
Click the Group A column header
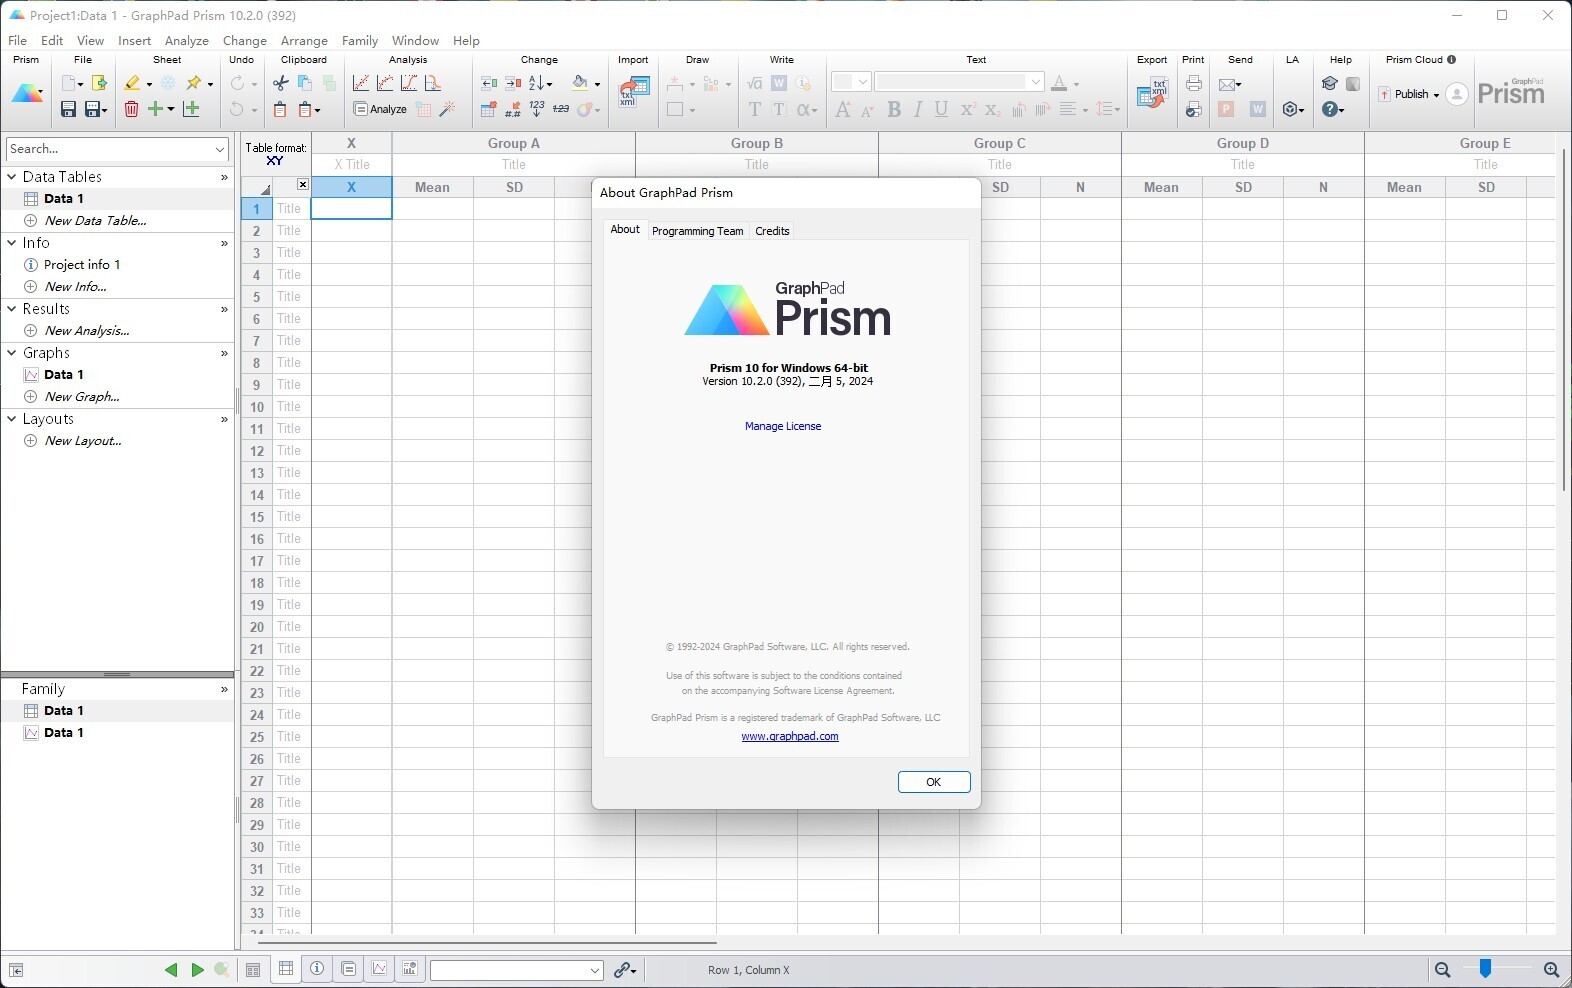pos(514,143)
